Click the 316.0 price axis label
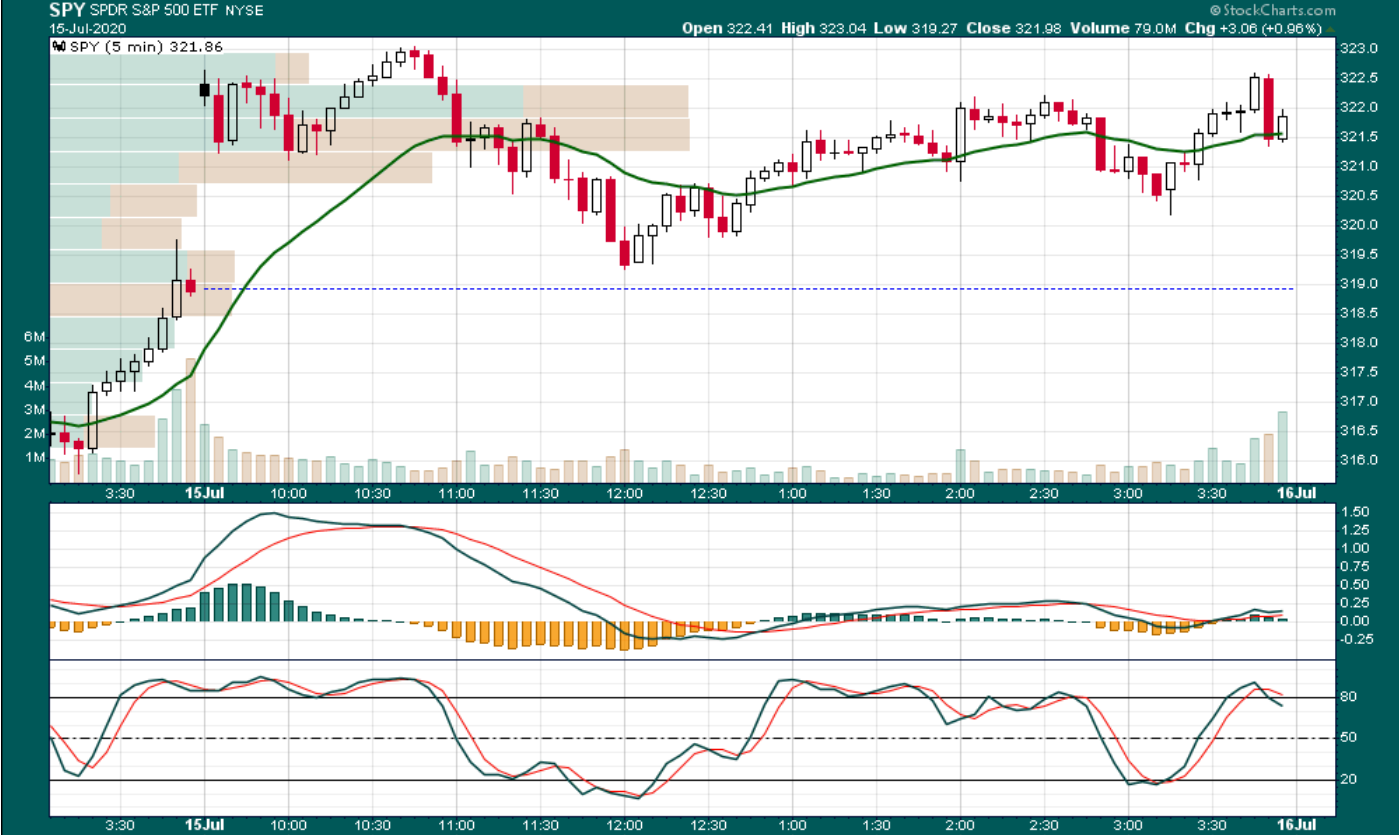 [x=1358, y=461]
